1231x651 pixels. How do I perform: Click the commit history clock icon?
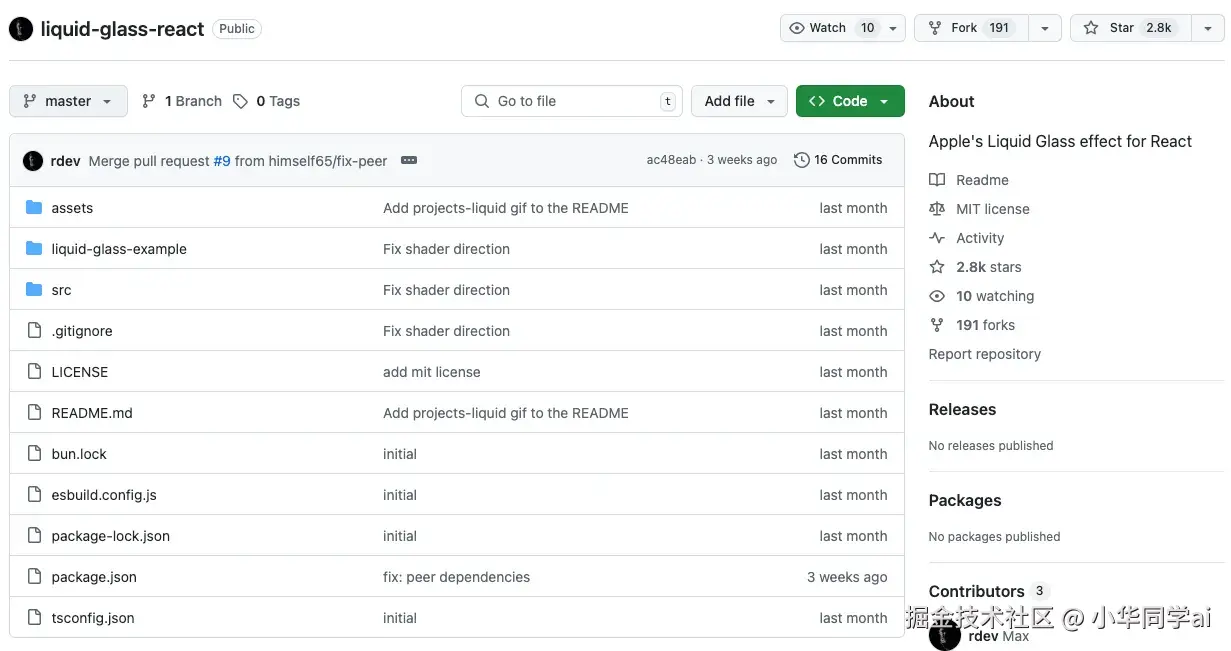tap(801, 160)
